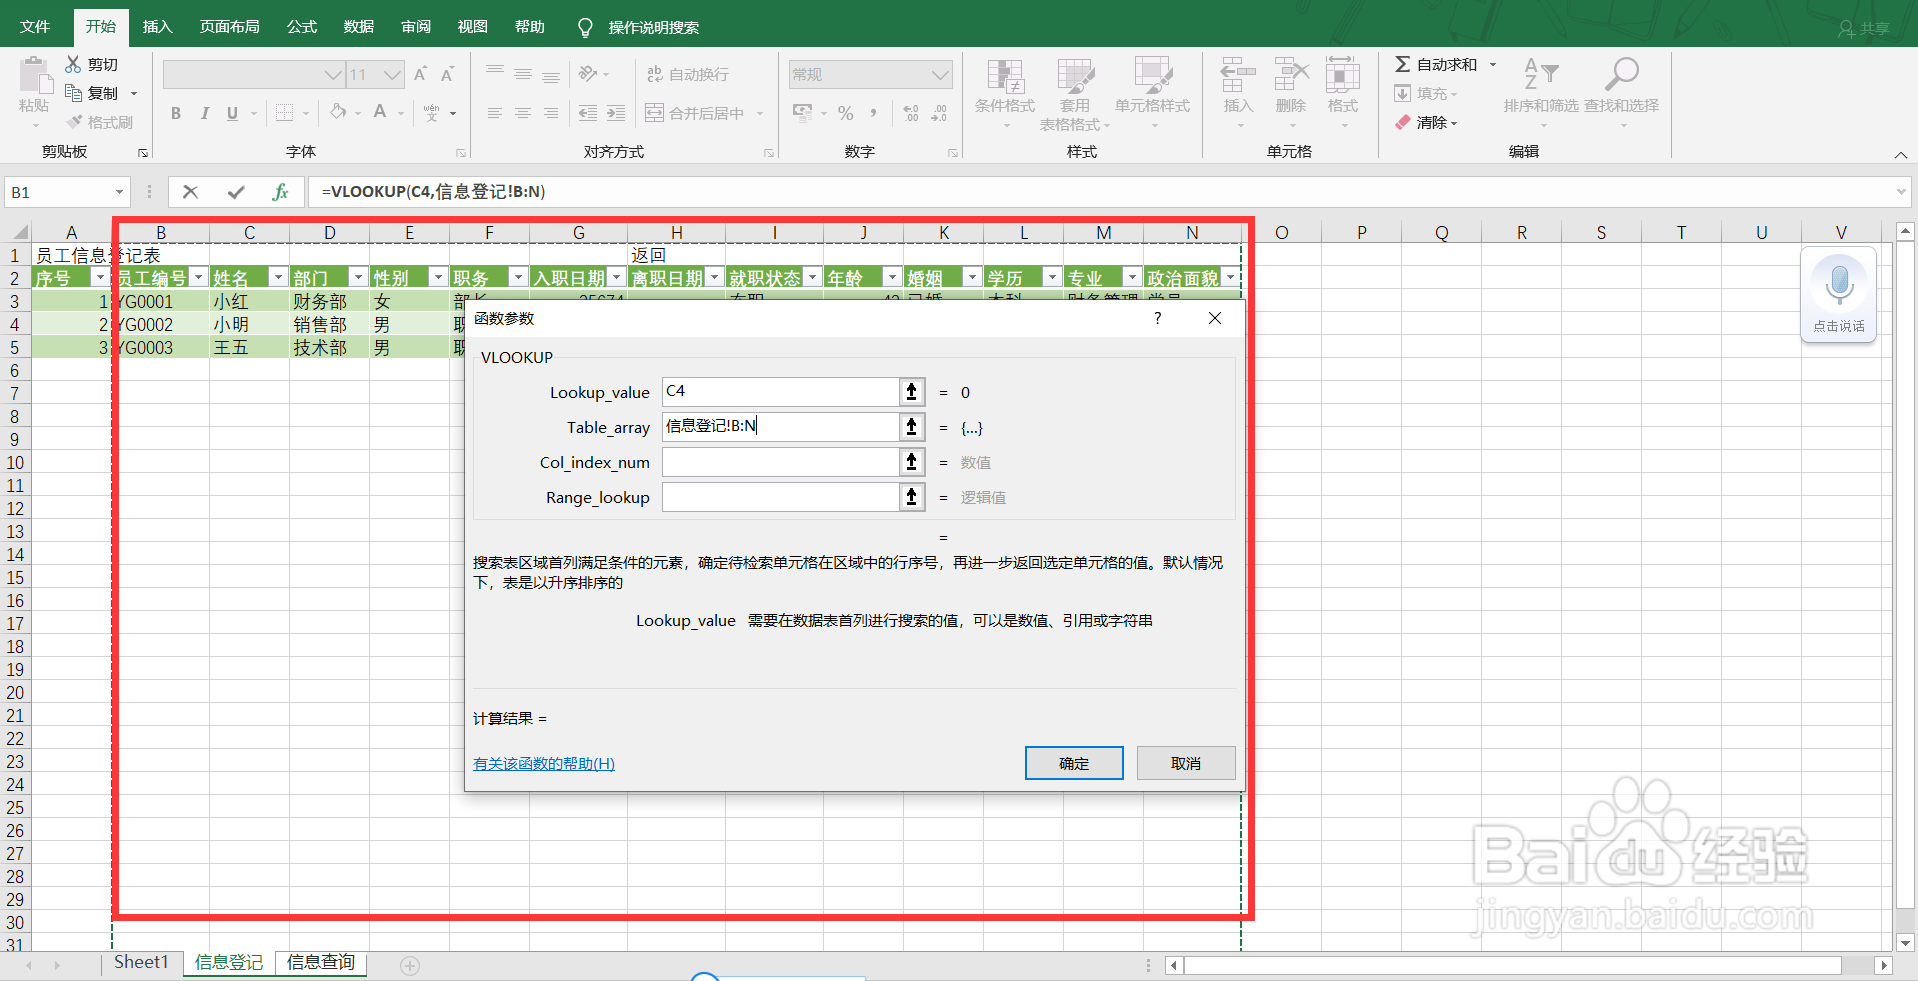Open 有关该函数的帮助 help link
Viewport: 1918px width, 981px height.
tap(543, 763)
